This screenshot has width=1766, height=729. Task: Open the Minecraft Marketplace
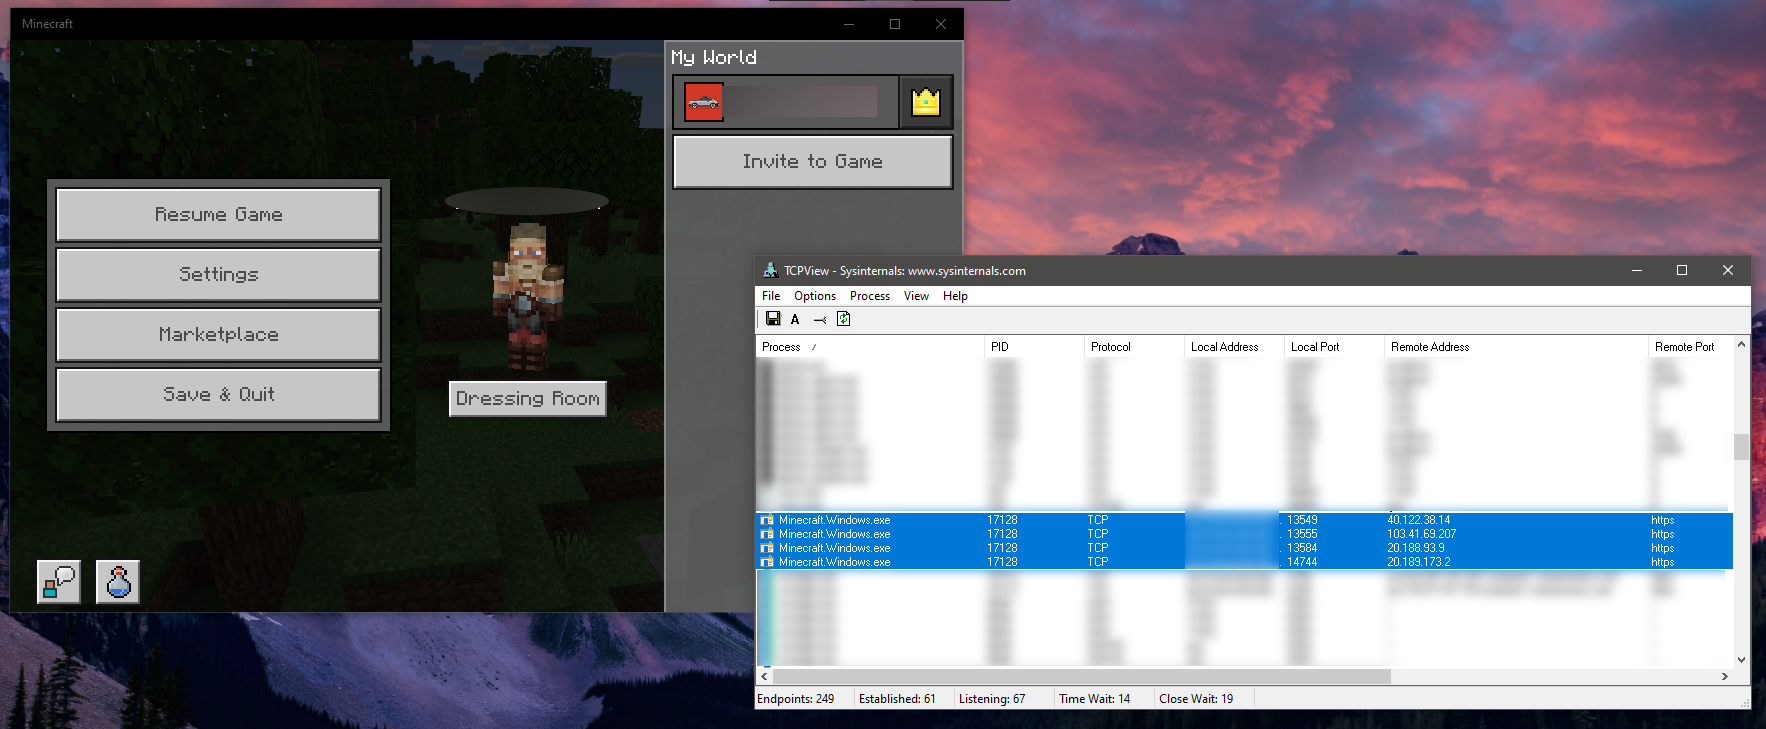tap(219, 335)
